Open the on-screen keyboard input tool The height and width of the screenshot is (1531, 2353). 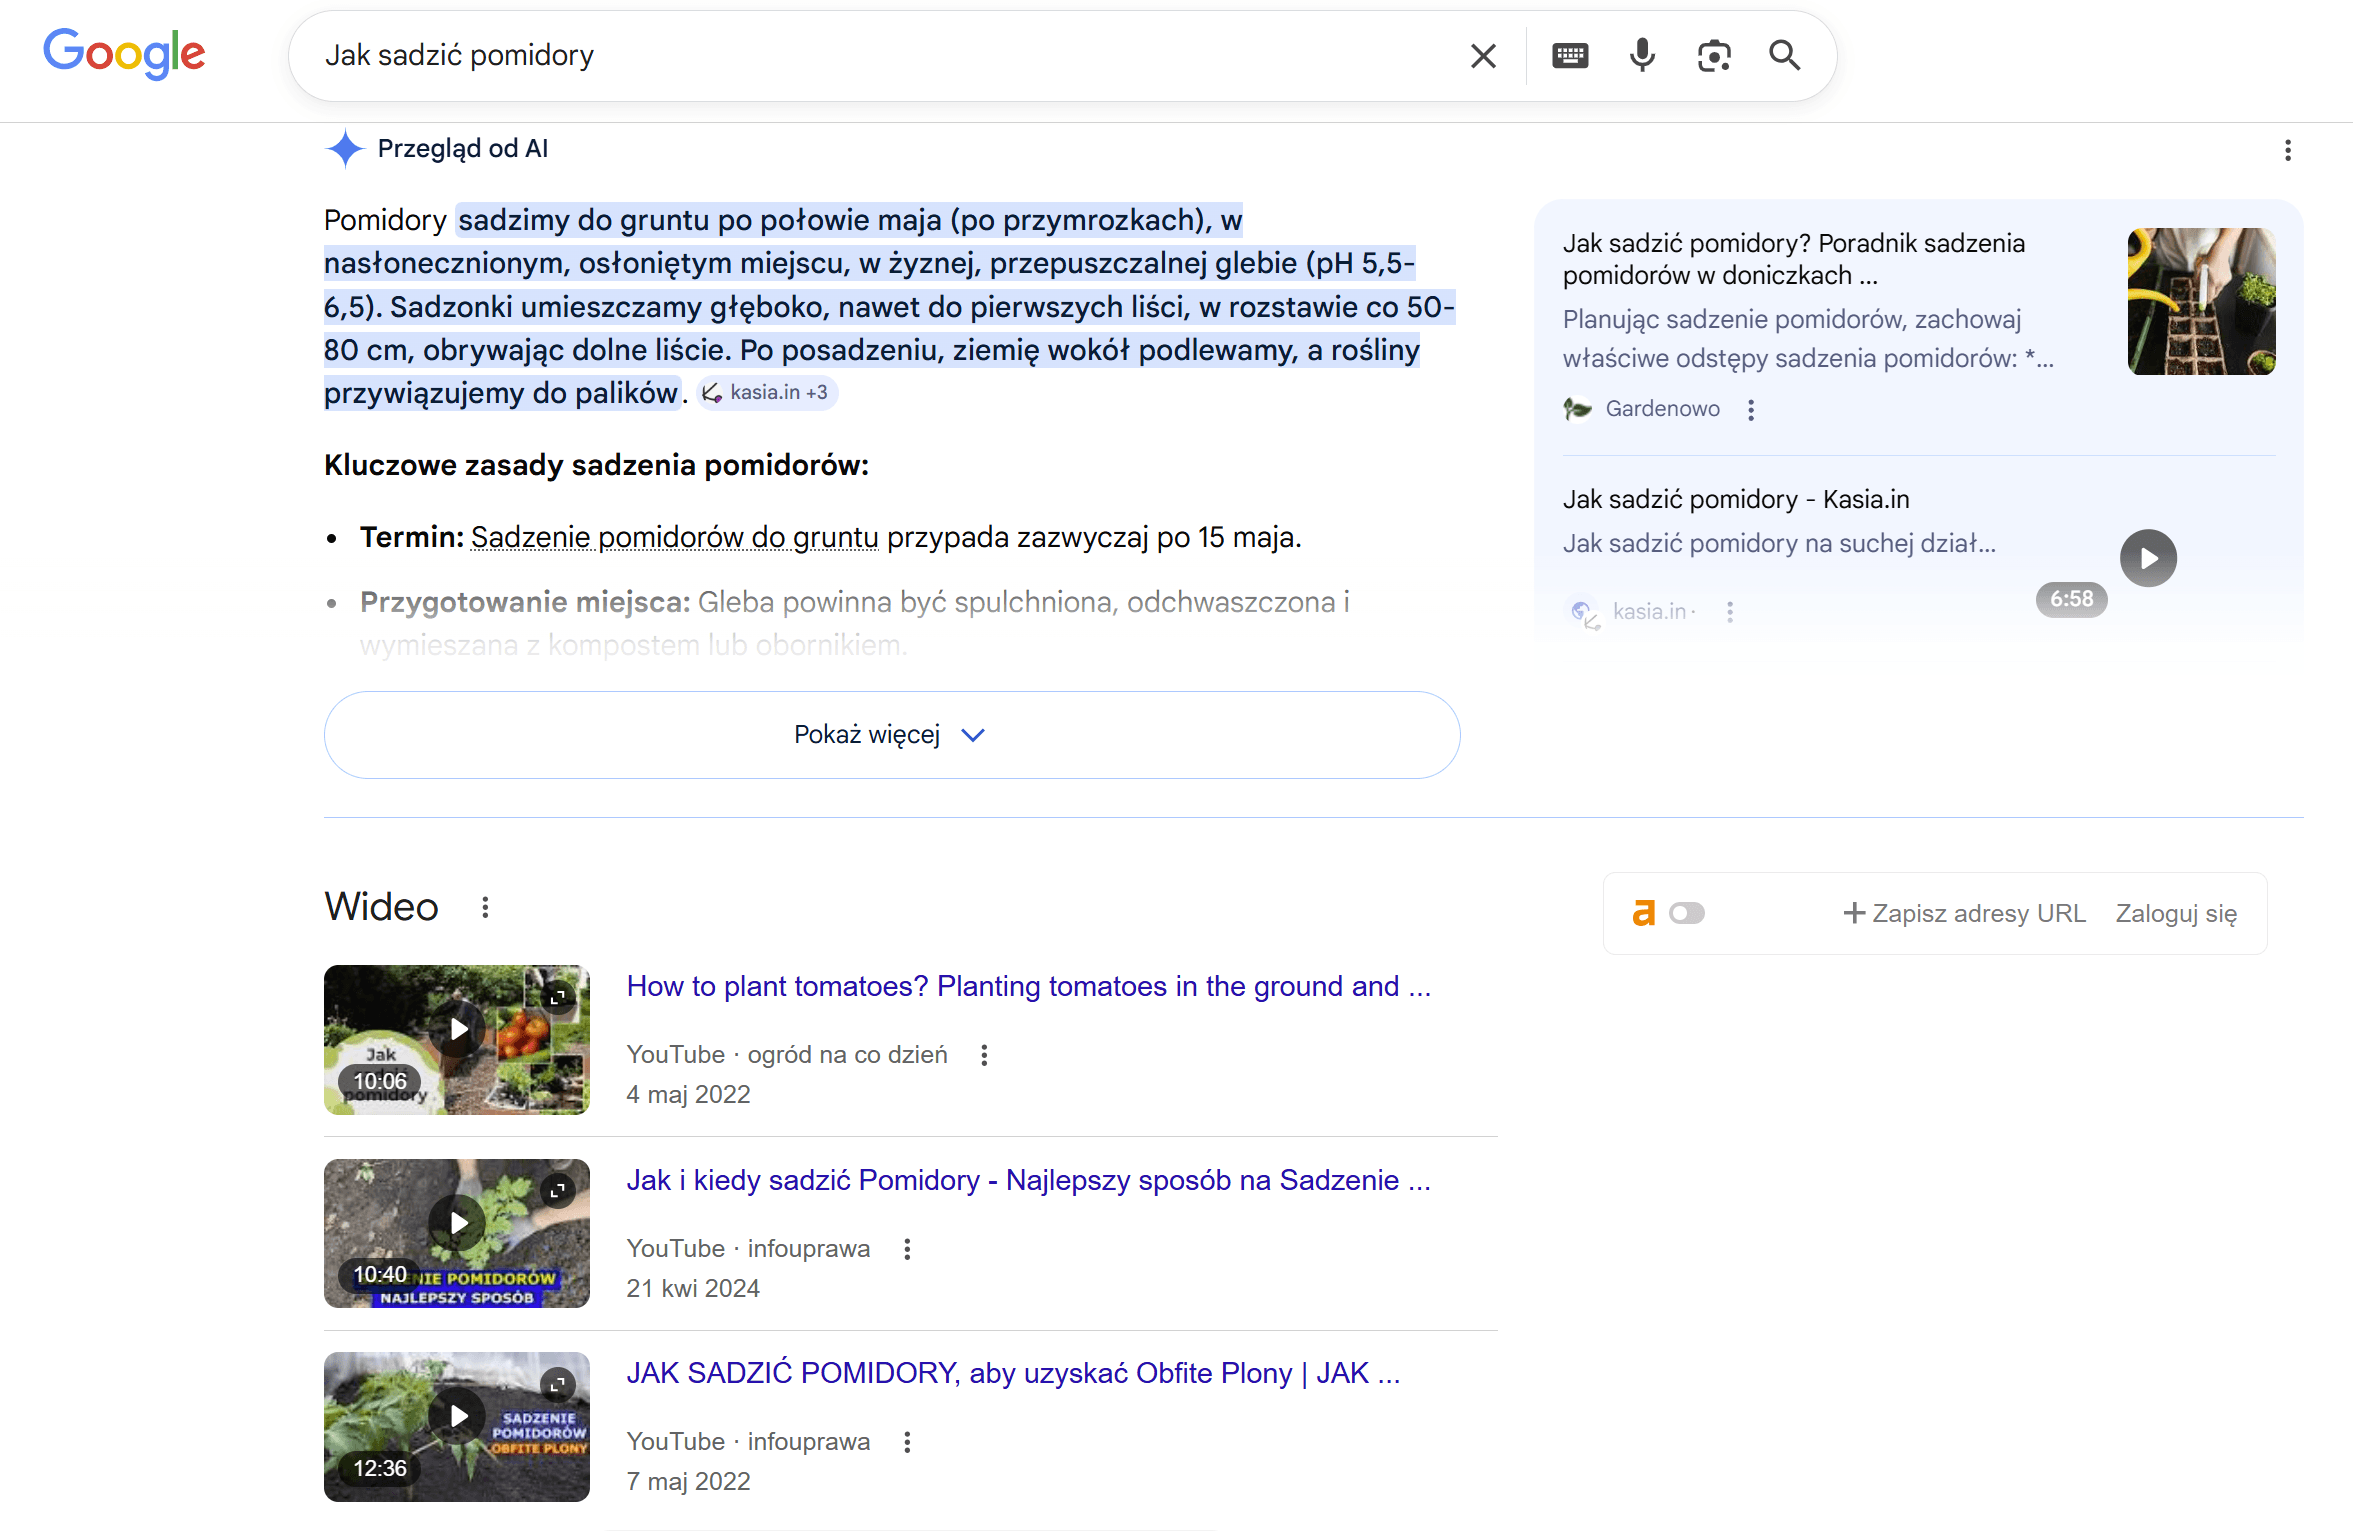1570,56
